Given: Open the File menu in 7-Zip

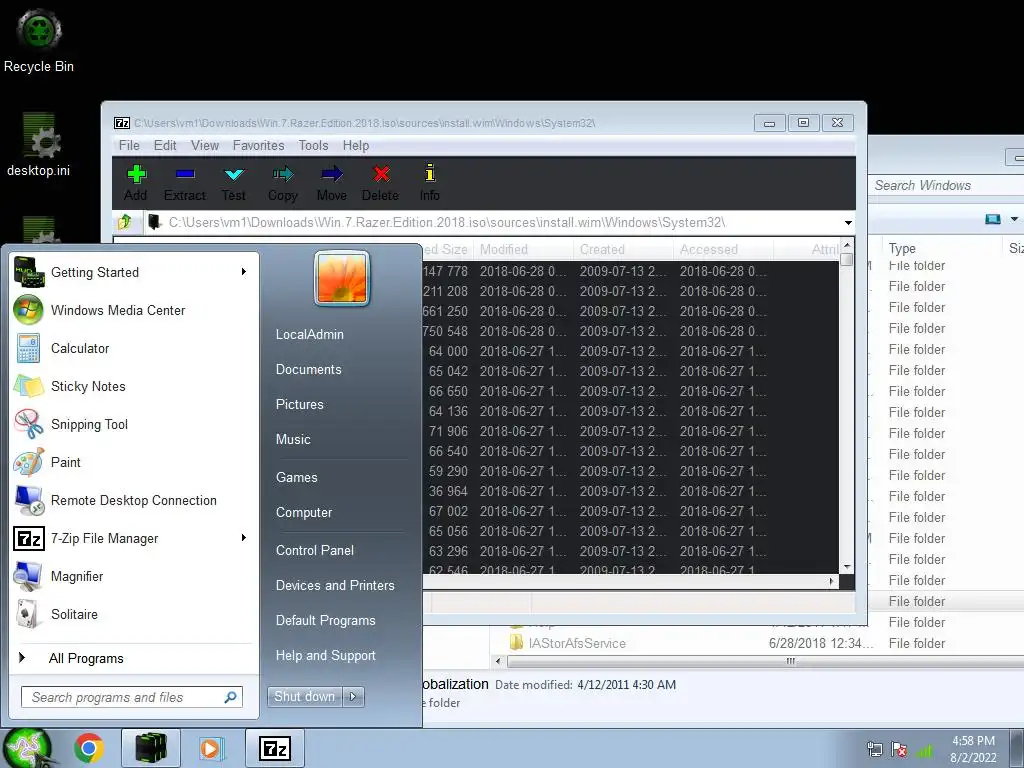Looking at the screenshot, I should [129, 145].
